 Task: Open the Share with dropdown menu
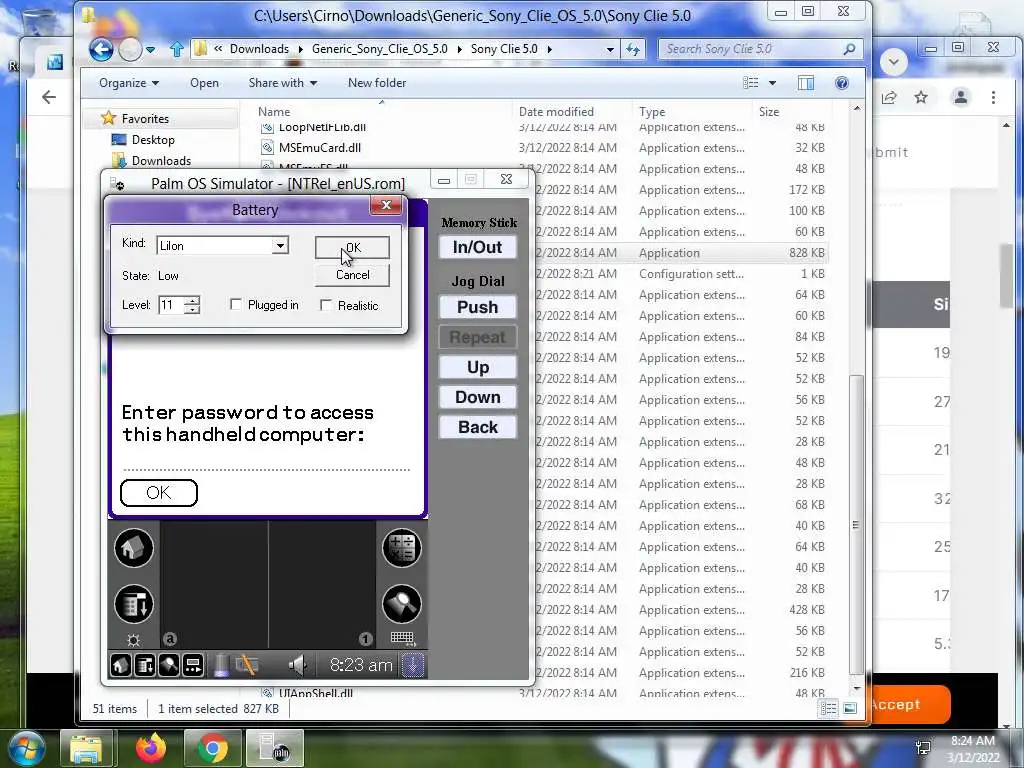(283, 83)
